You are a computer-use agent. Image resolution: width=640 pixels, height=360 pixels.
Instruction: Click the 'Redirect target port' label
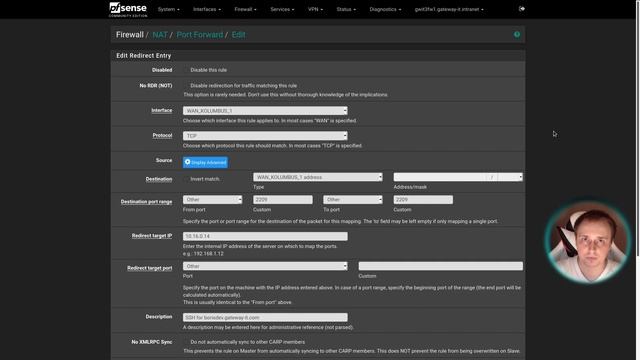[x=150, y=268]
